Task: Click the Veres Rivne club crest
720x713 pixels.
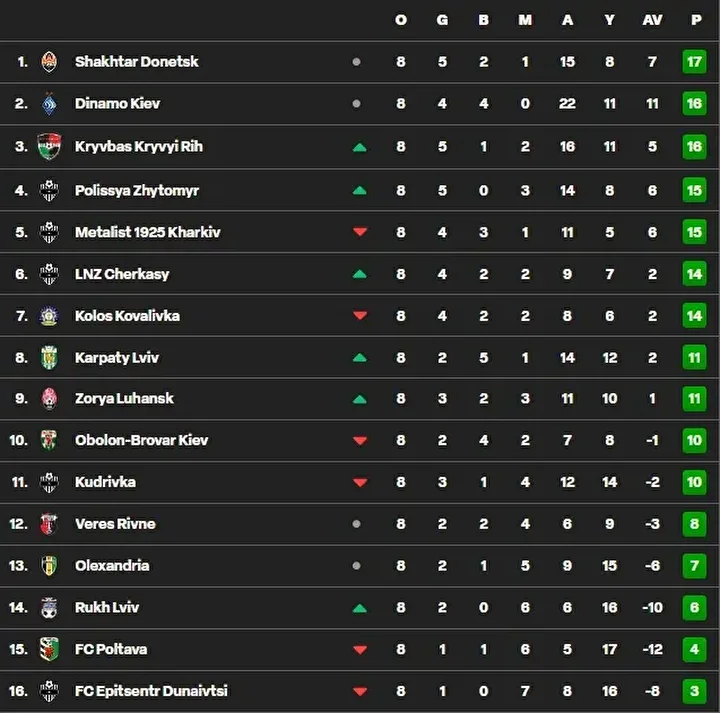Action: click(x=49, y=524)
